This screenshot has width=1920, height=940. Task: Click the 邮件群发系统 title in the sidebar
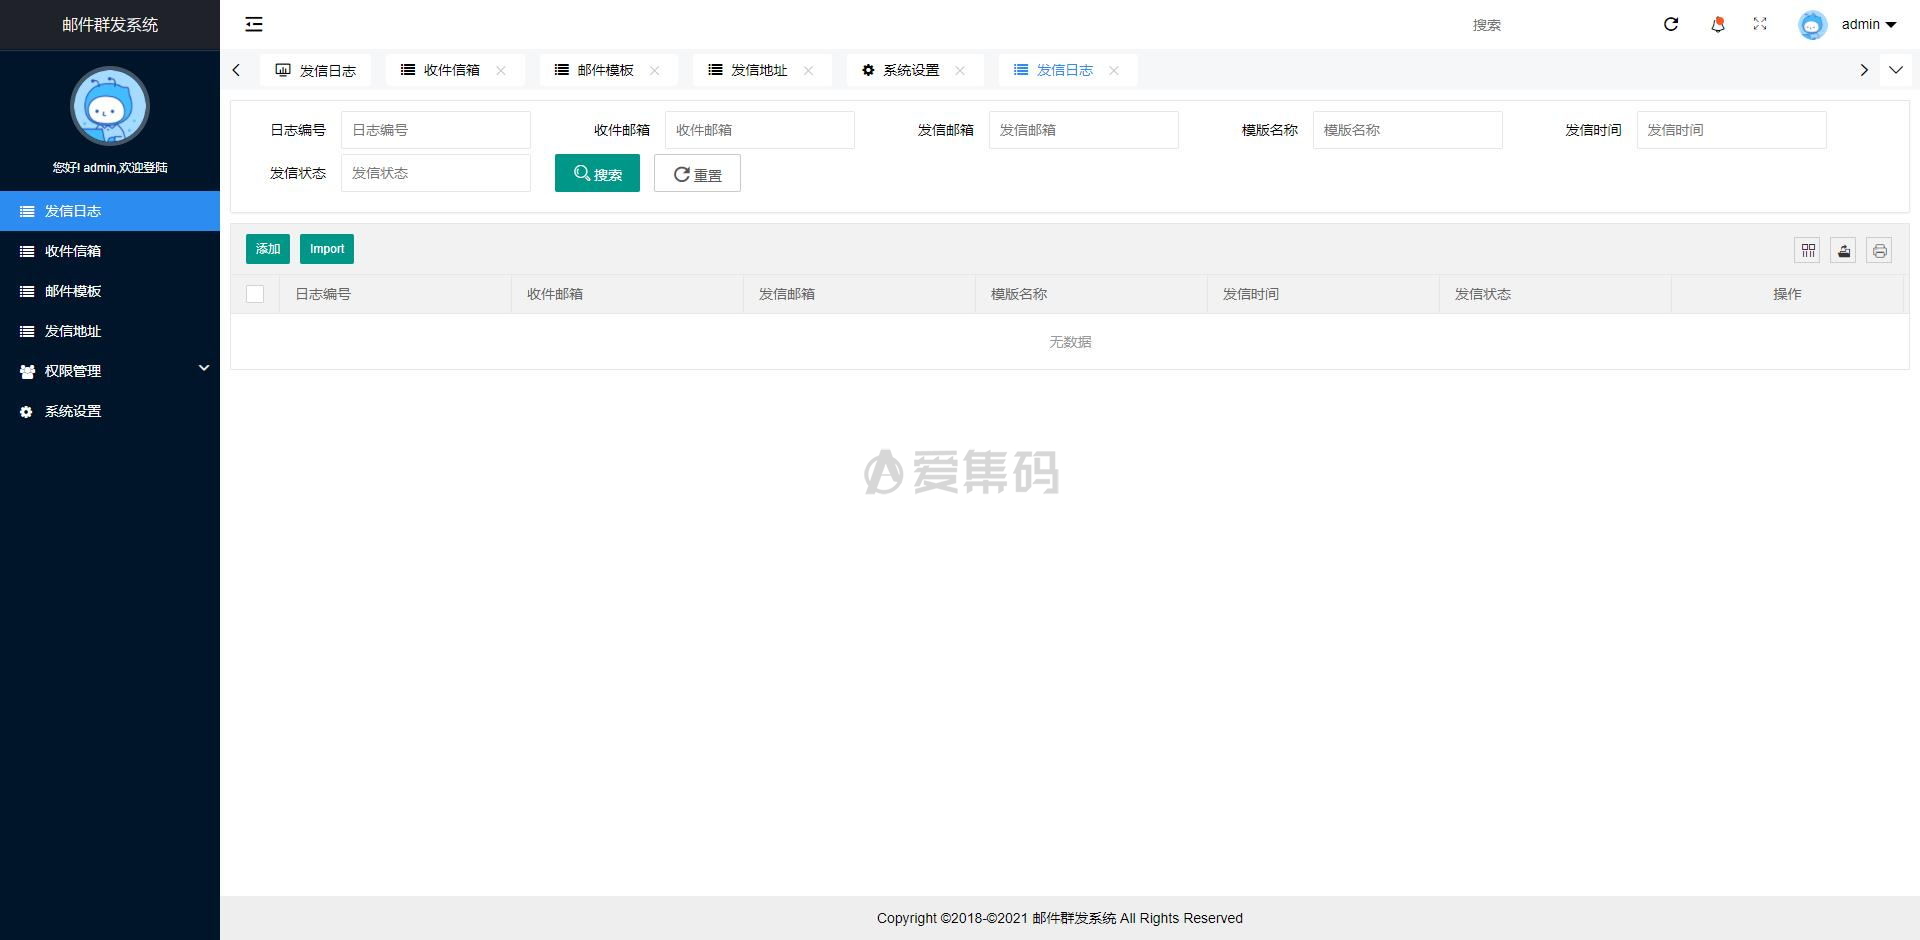tap(110, 25)
